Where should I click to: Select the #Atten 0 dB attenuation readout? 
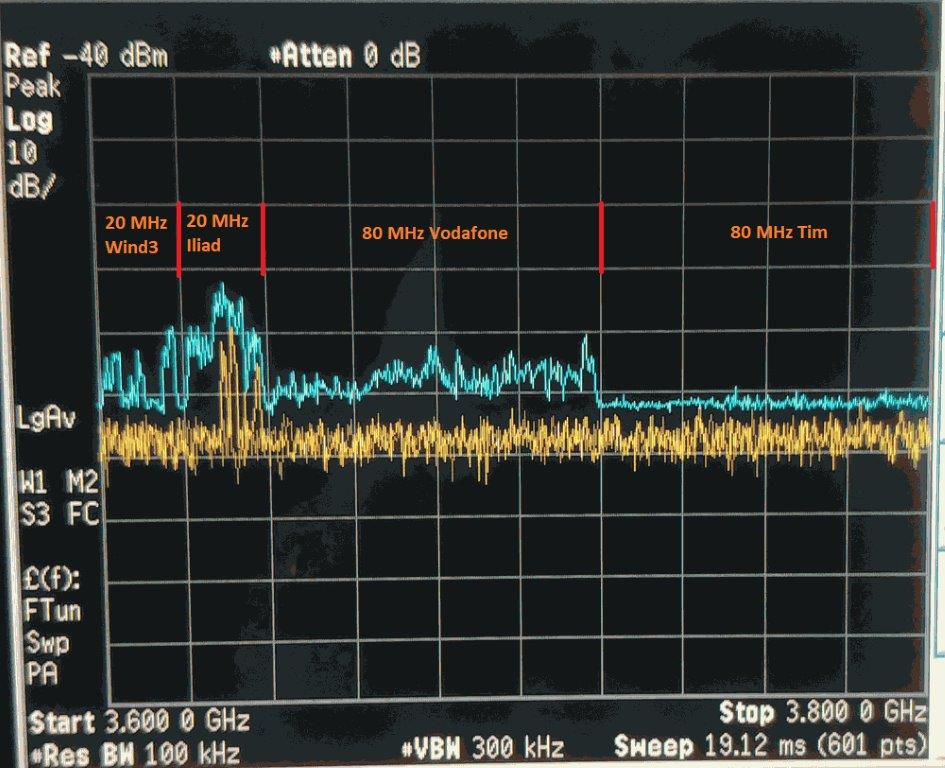344,55
